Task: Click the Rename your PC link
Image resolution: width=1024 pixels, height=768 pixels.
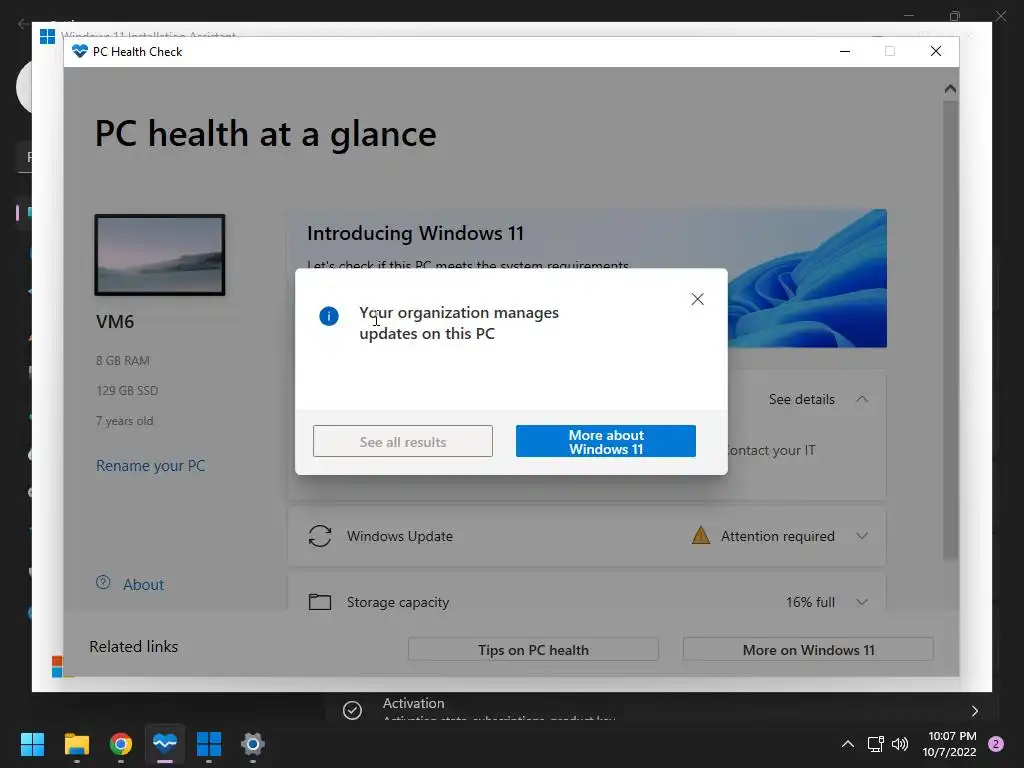Action: click(x=151, y=466)
